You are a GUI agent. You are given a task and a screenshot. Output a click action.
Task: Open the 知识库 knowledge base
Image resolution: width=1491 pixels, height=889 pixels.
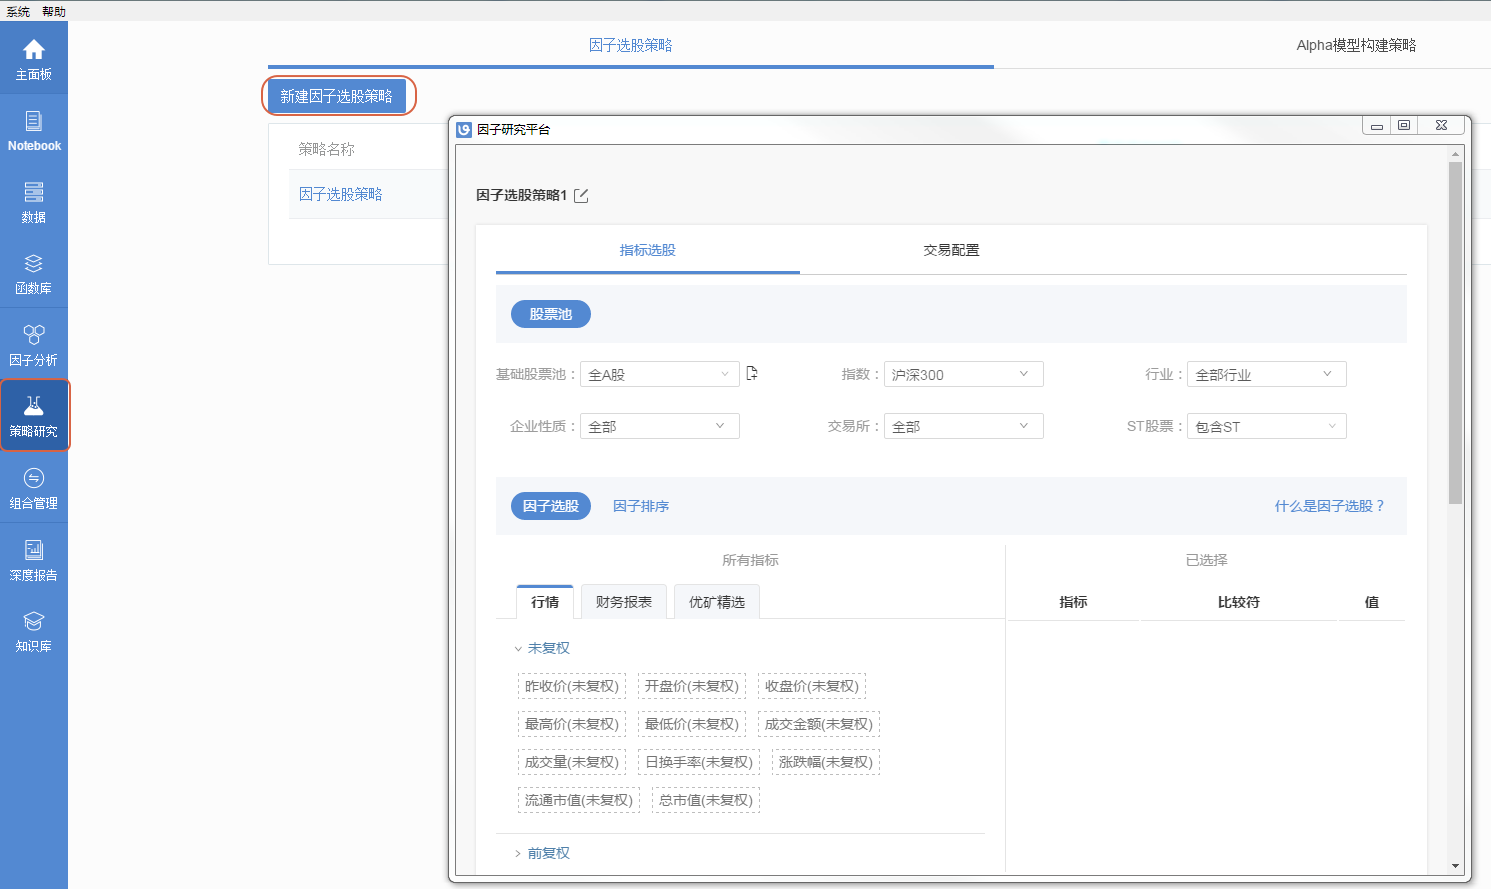pyautogui.click(x=34, y=628)
